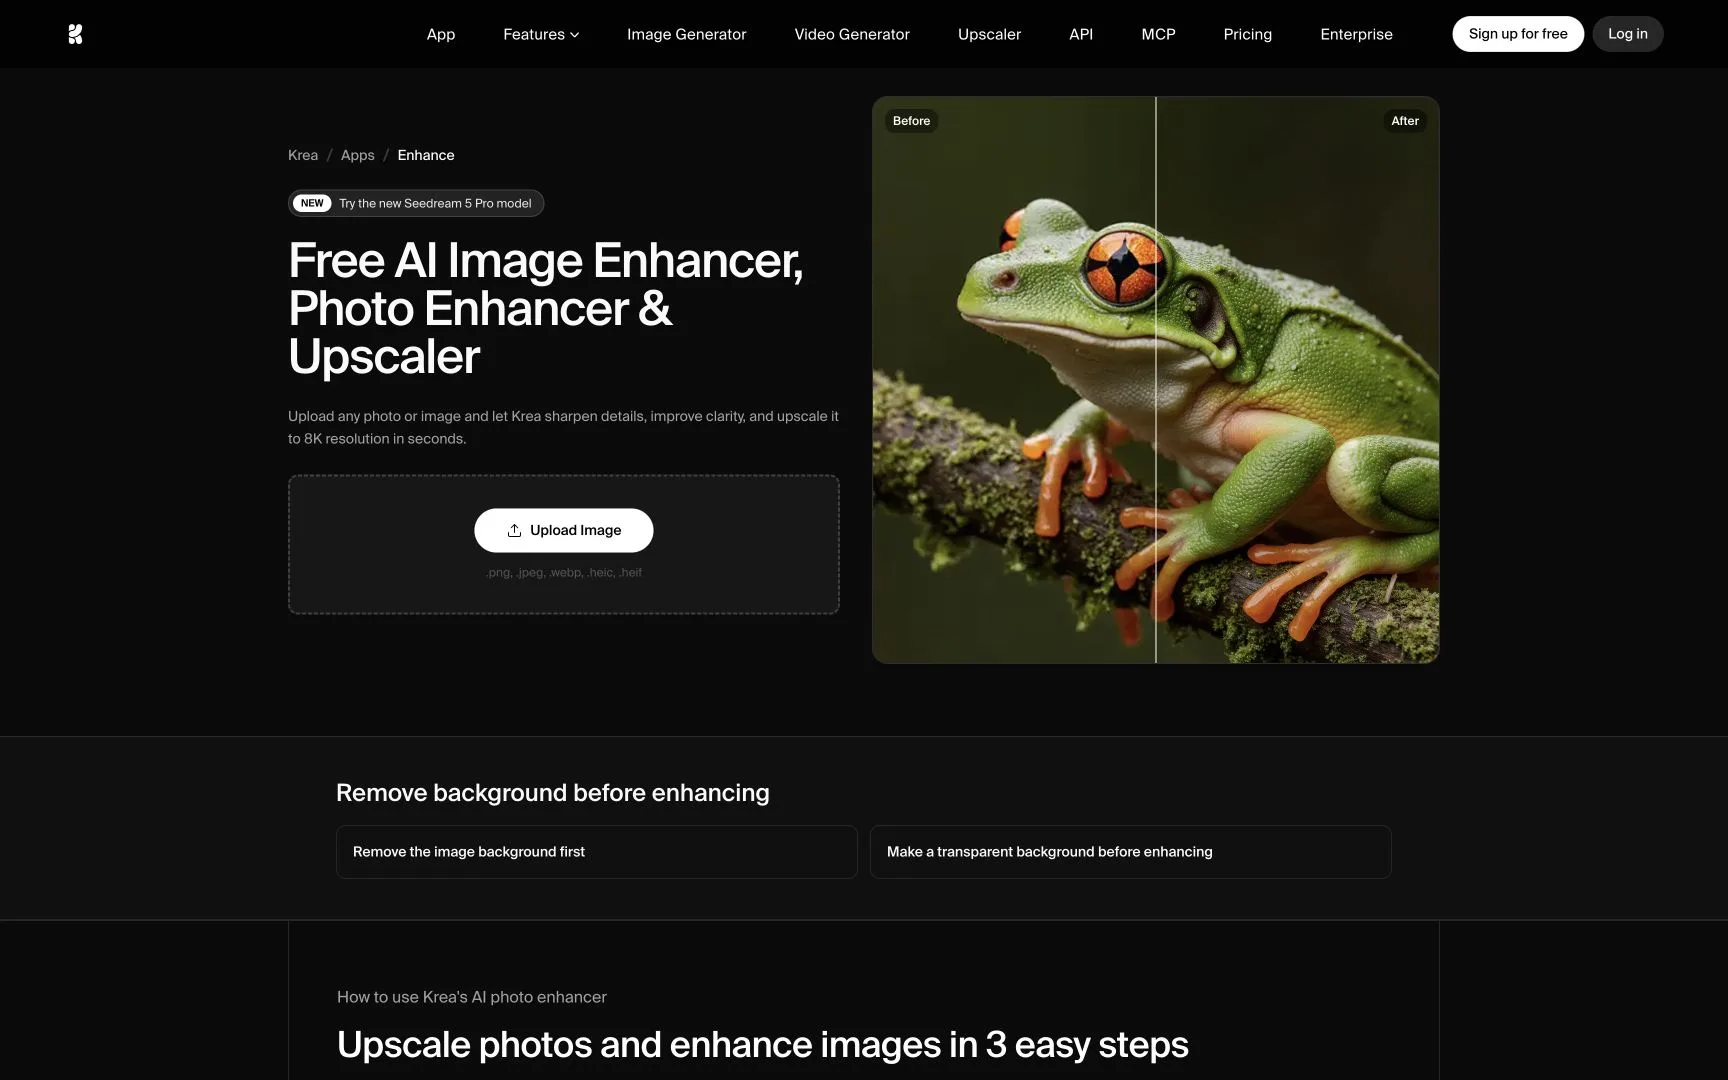The image size is (1728, 1080).
Task: Click supported file formats text
Action: pyautogui.click(x=564, y=573)
